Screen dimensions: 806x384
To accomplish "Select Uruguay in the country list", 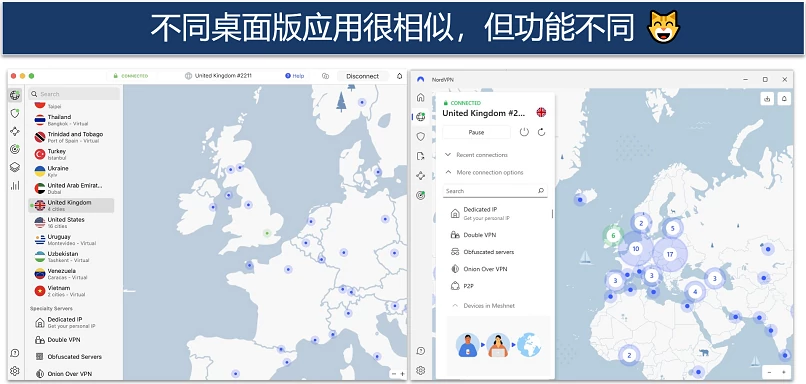I will (71, 240).
